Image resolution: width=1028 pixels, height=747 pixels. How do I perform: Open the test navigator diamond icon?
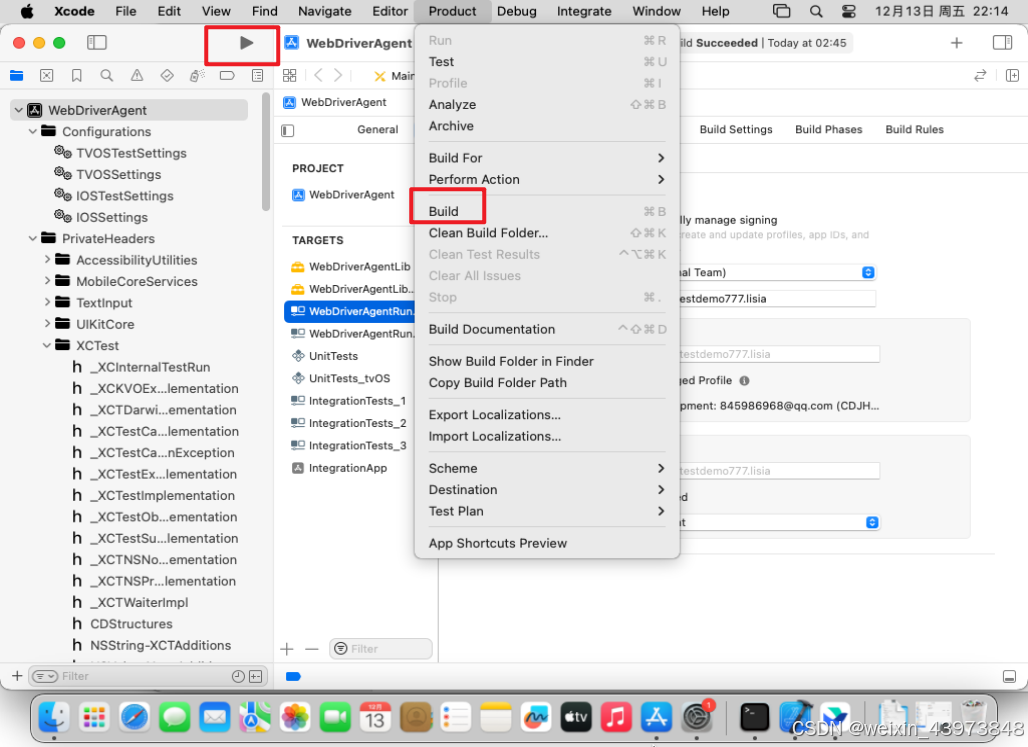point(167,75)
